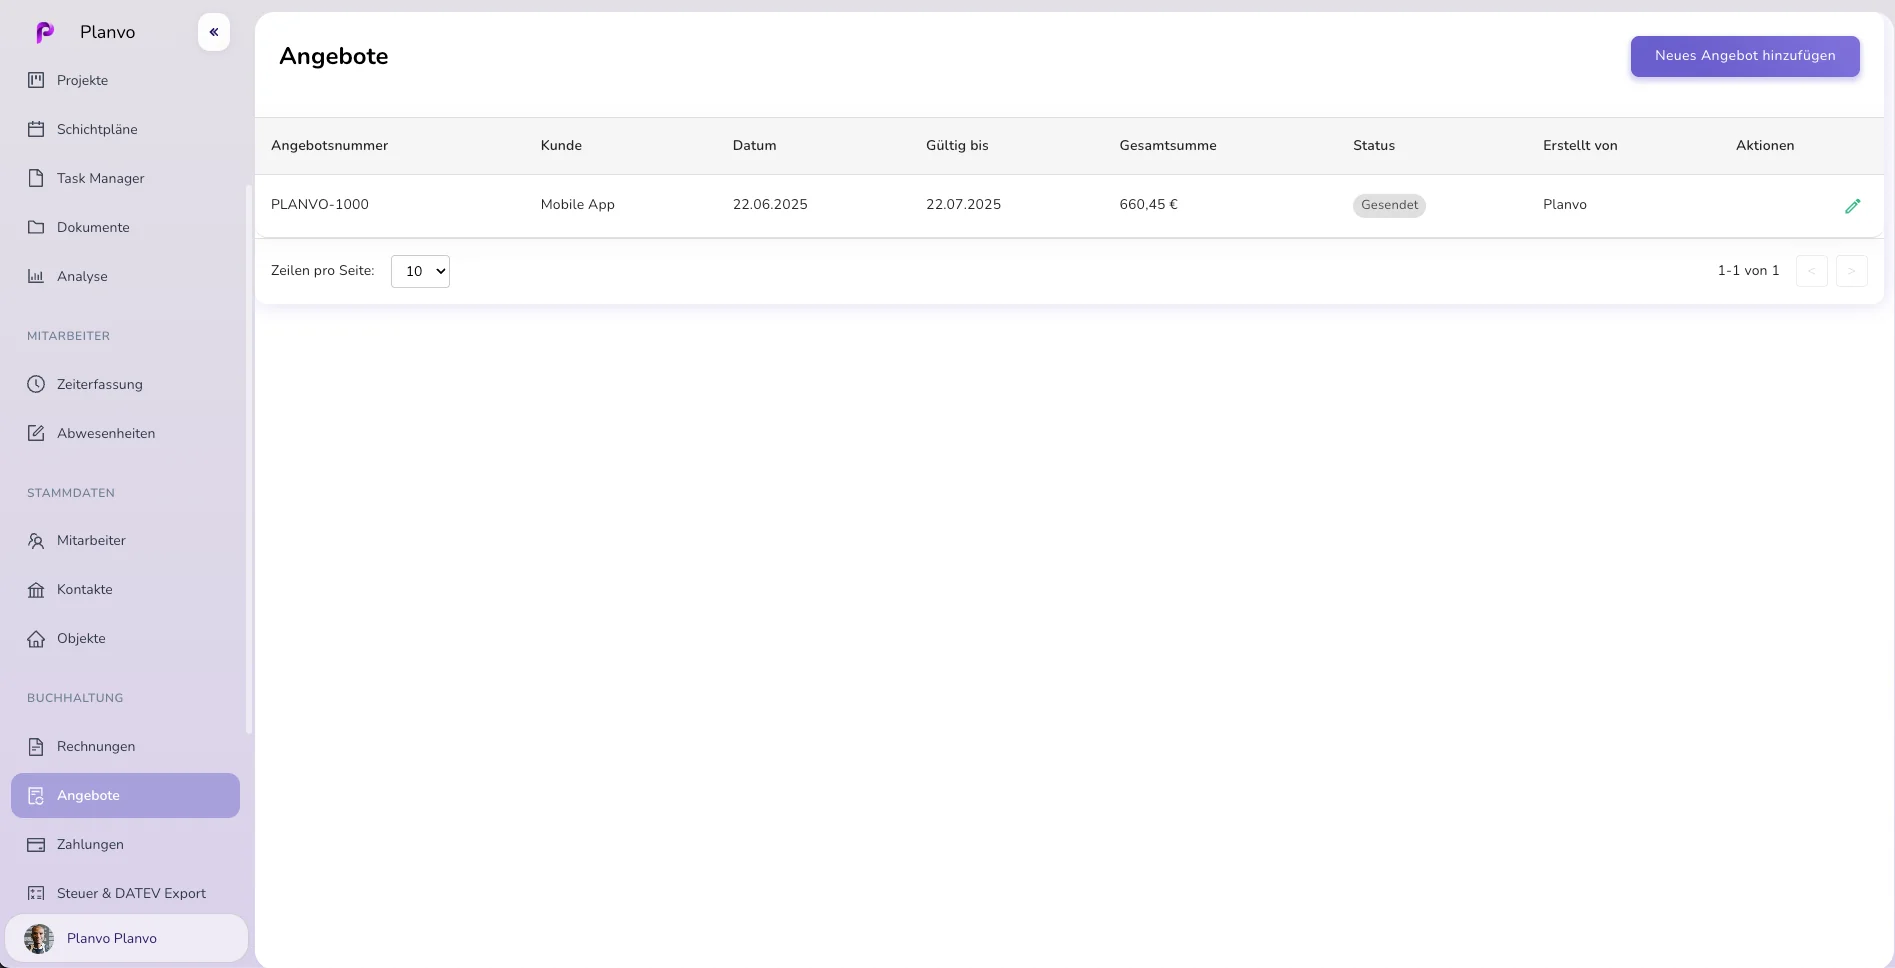Click the Gesendet status badge

coord(1389,205)
